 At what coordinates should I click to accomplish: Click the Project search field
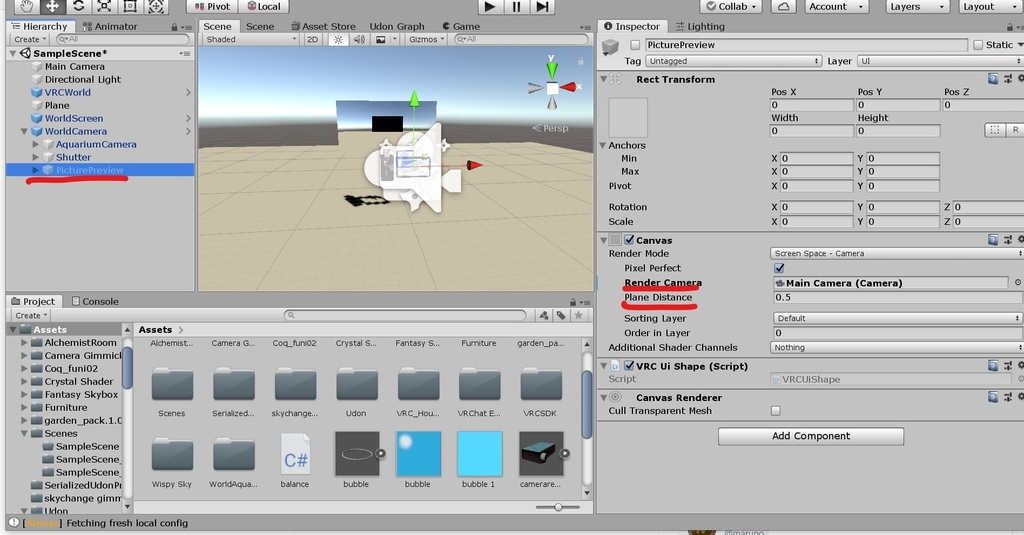point(405,316)
